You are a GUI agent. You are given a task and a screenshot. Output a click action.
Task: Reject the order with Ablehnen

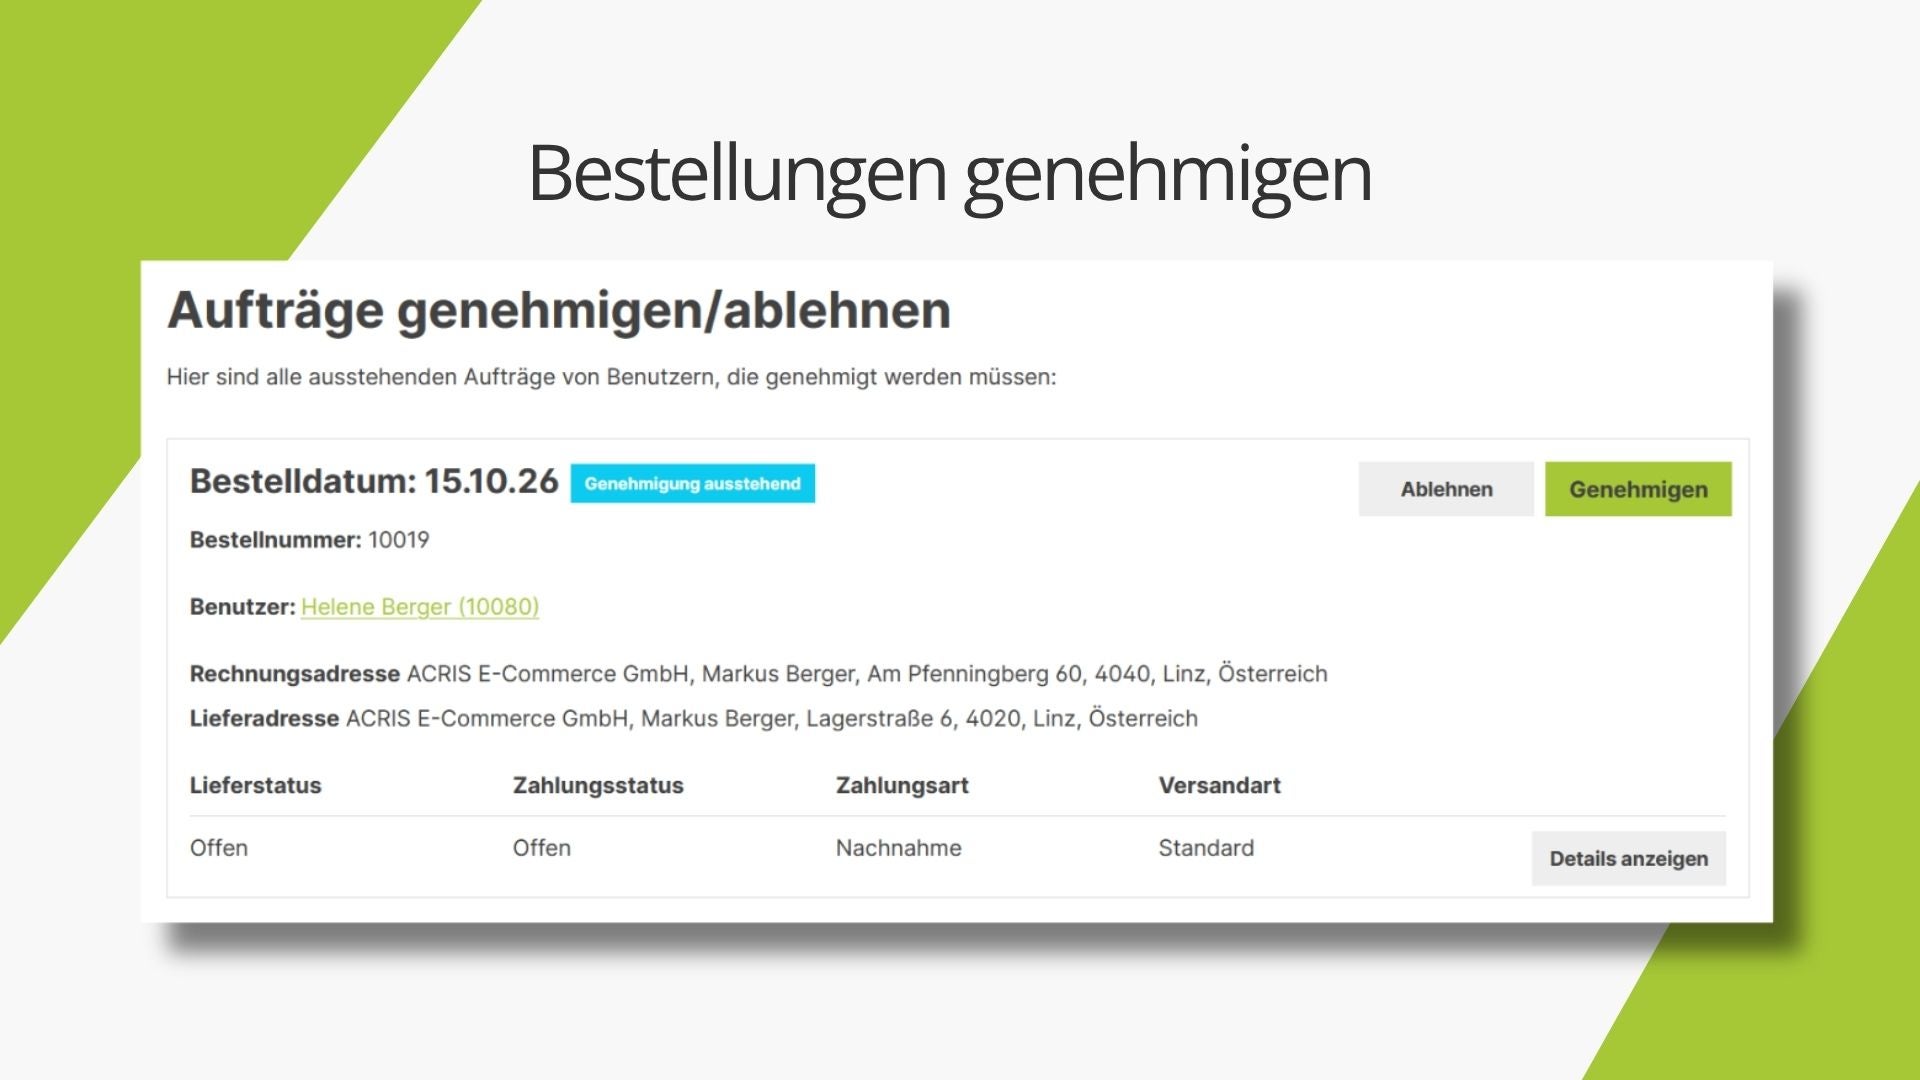pos(1446,489)
